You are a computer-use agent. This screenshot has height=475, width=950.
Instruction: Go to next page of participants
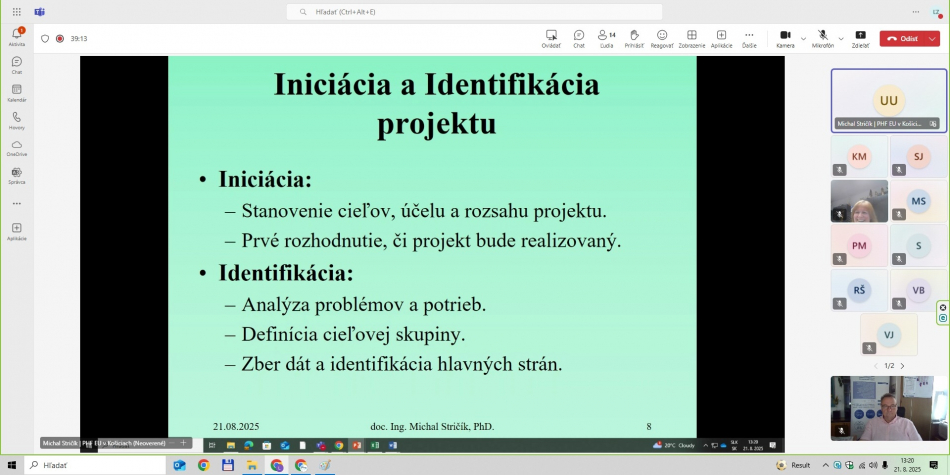(x=902, y=366)
